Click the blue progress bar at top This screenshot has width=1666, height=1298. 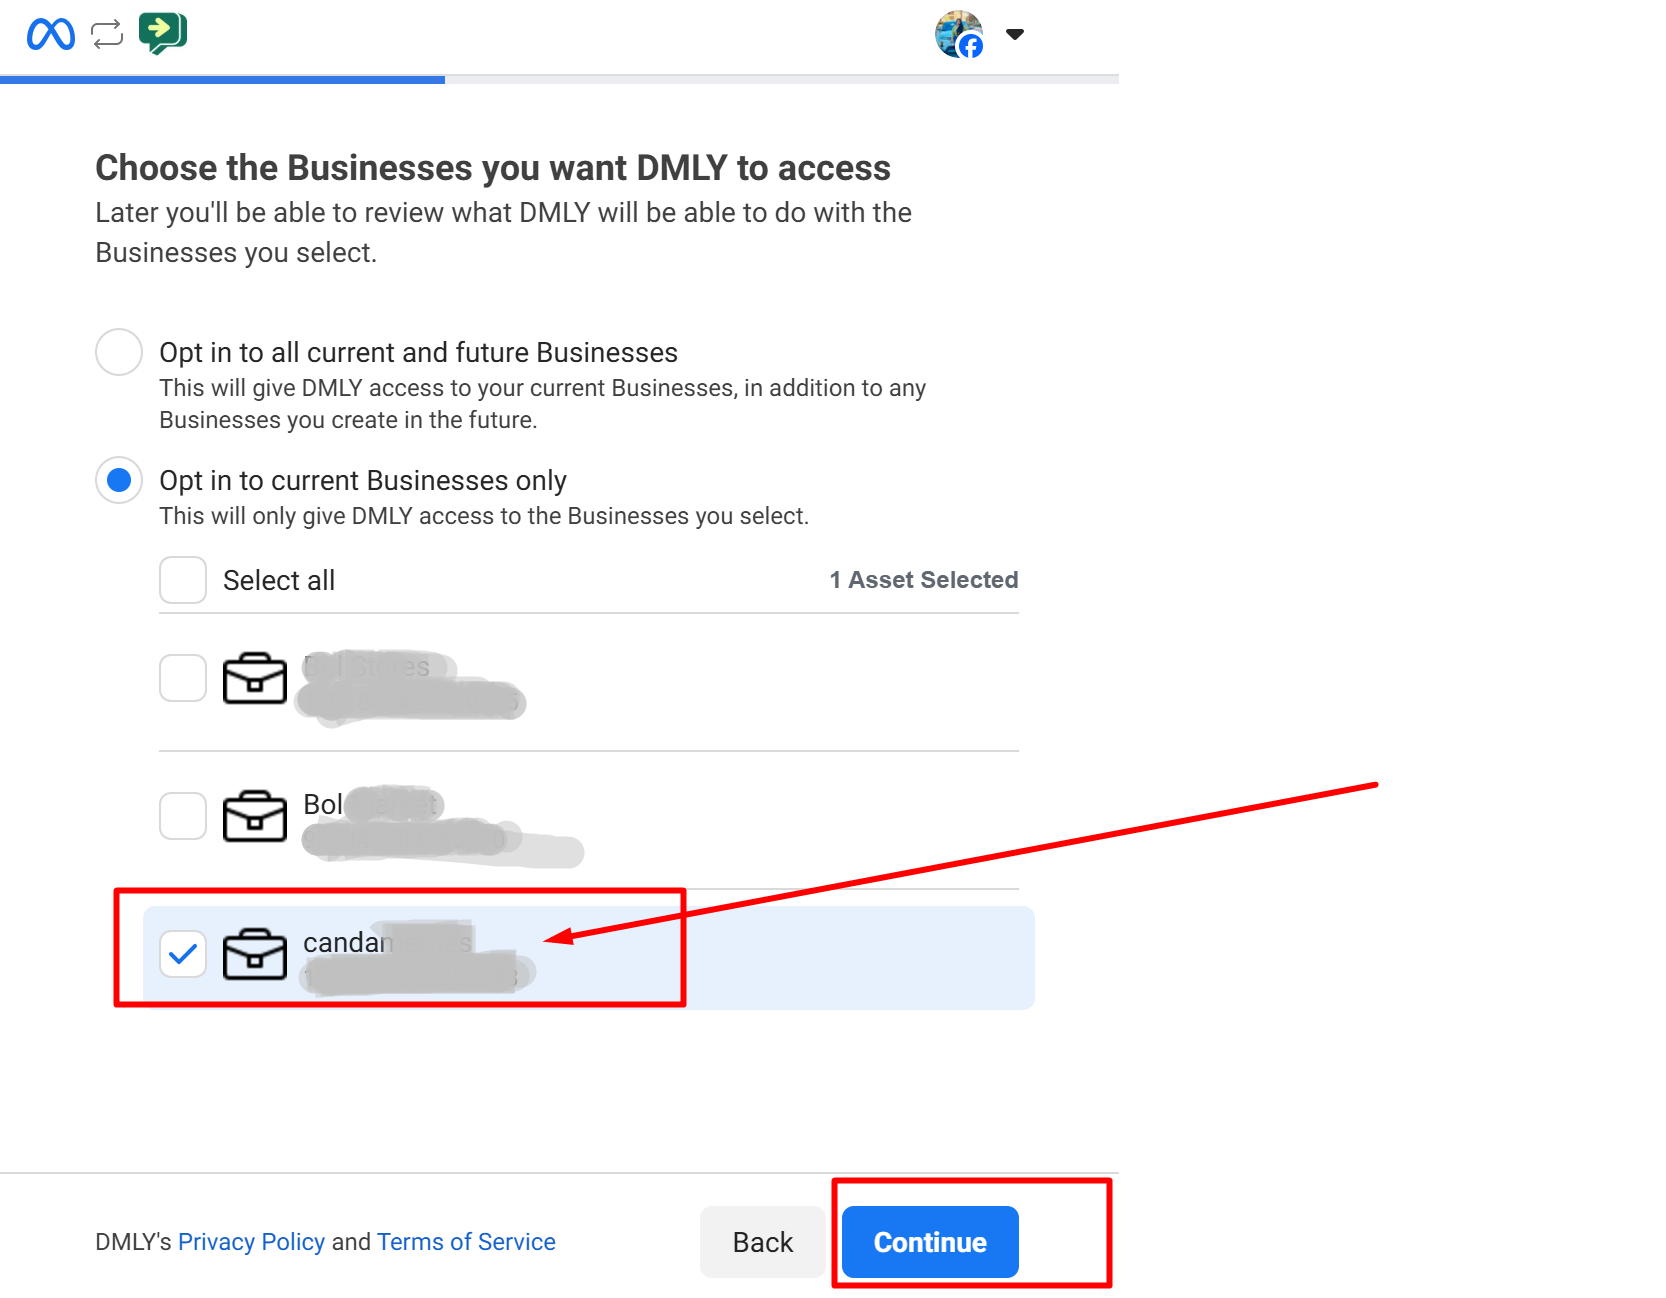coord(222,79)
